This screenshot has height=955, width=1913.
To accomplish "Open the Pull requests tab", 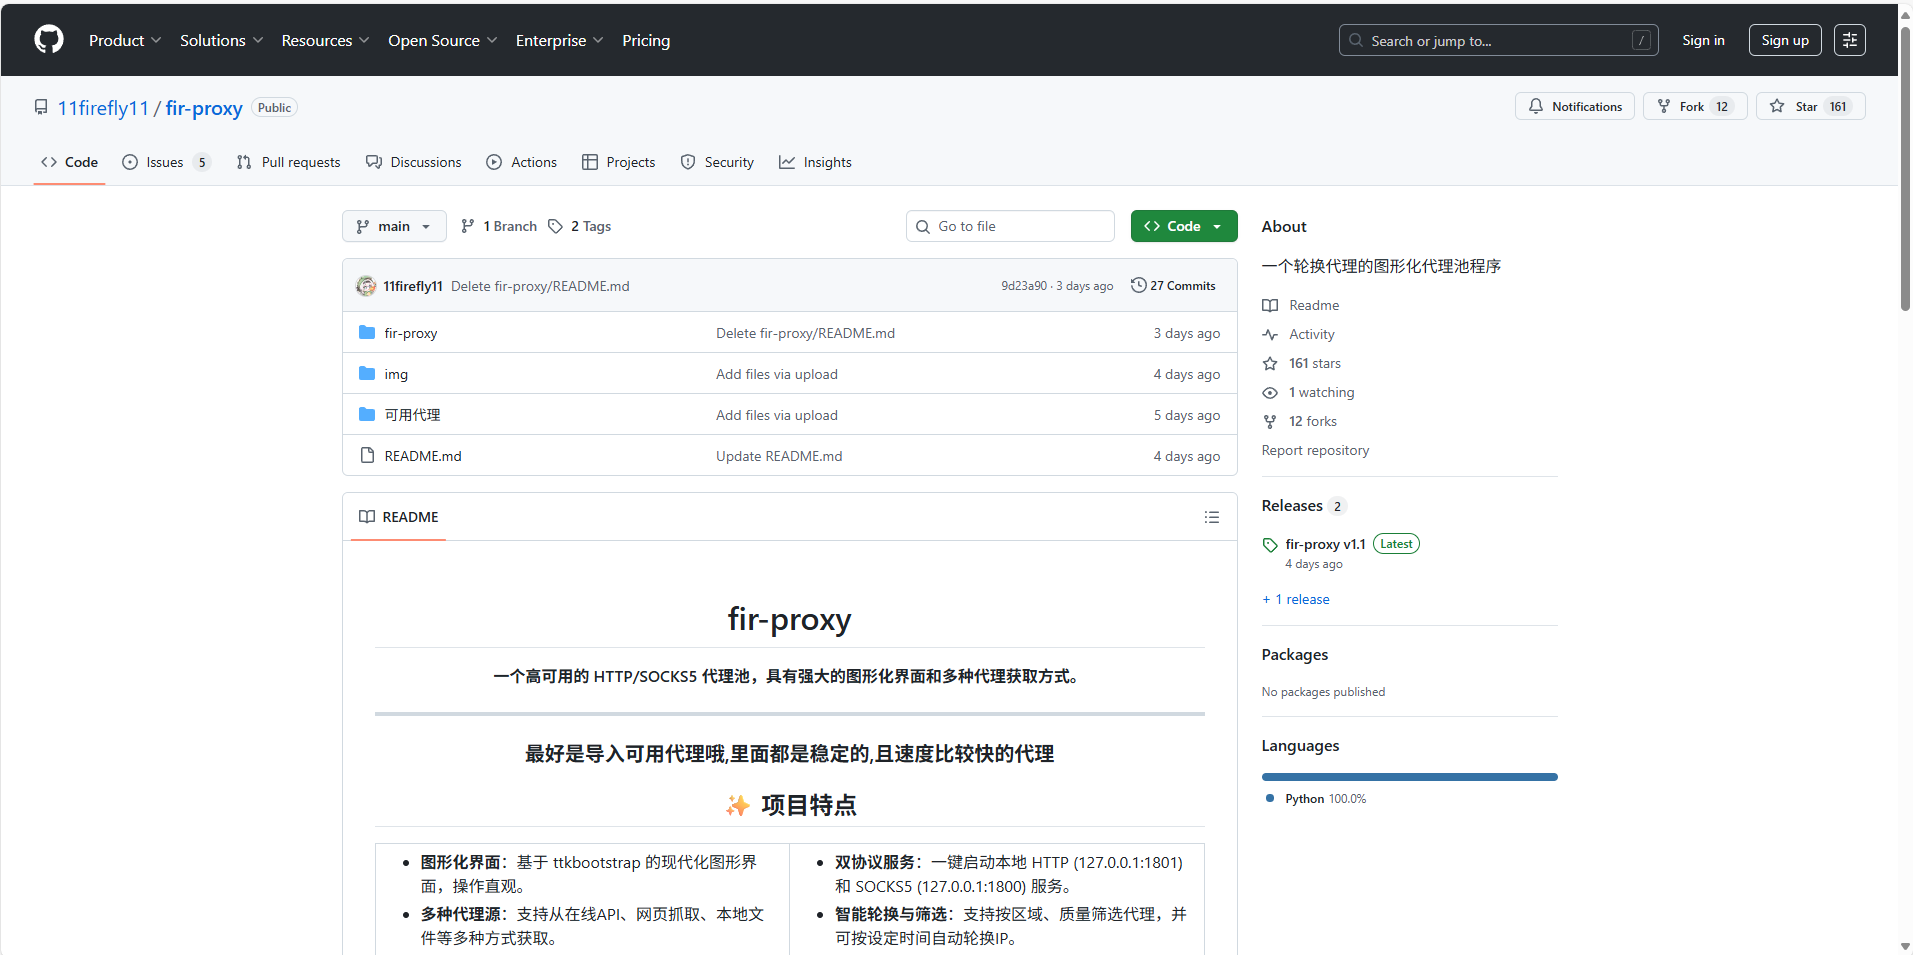I will 289,162.
